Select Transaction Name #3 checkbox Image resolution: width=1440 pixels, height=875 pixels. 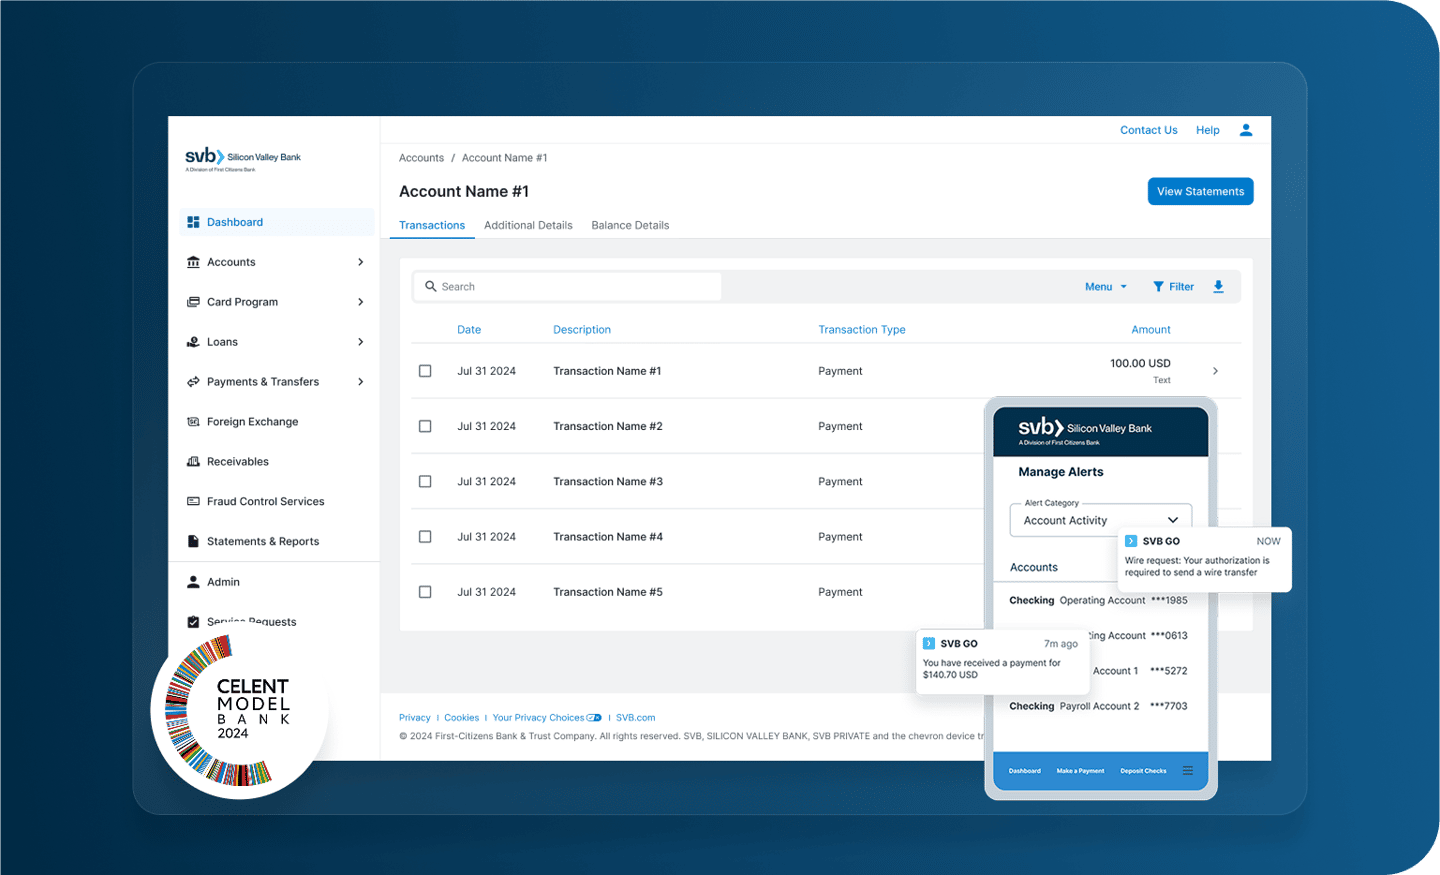coord(425,481)
